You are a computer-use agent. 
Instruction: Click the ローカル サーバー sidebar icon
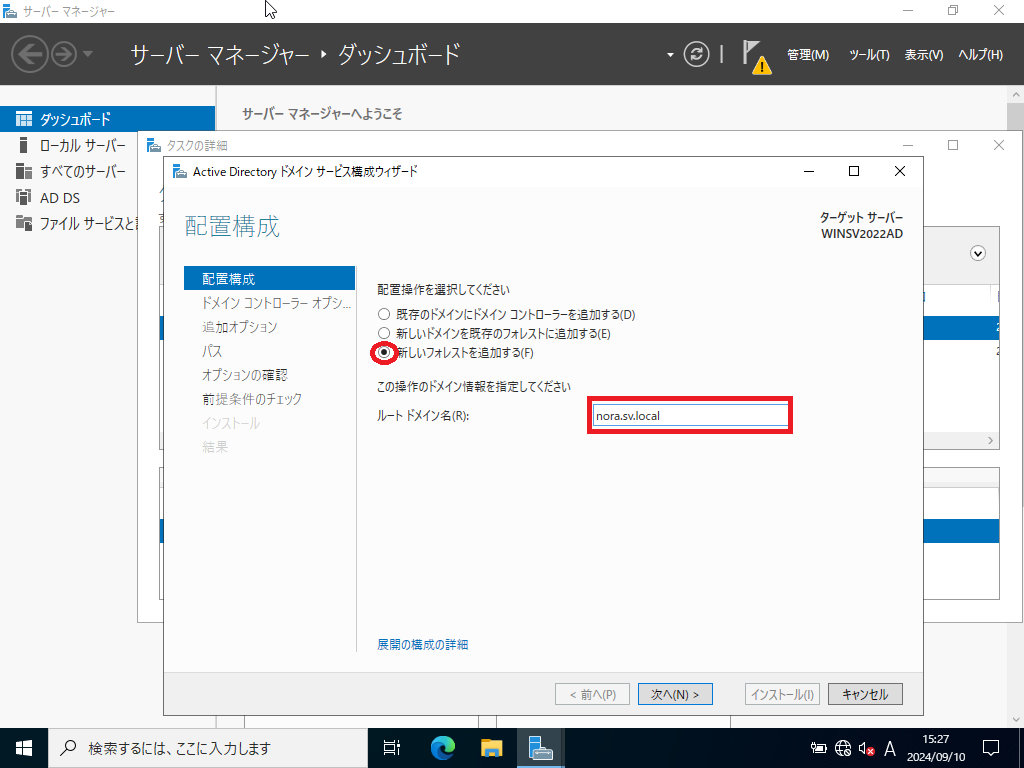point(24,145)
